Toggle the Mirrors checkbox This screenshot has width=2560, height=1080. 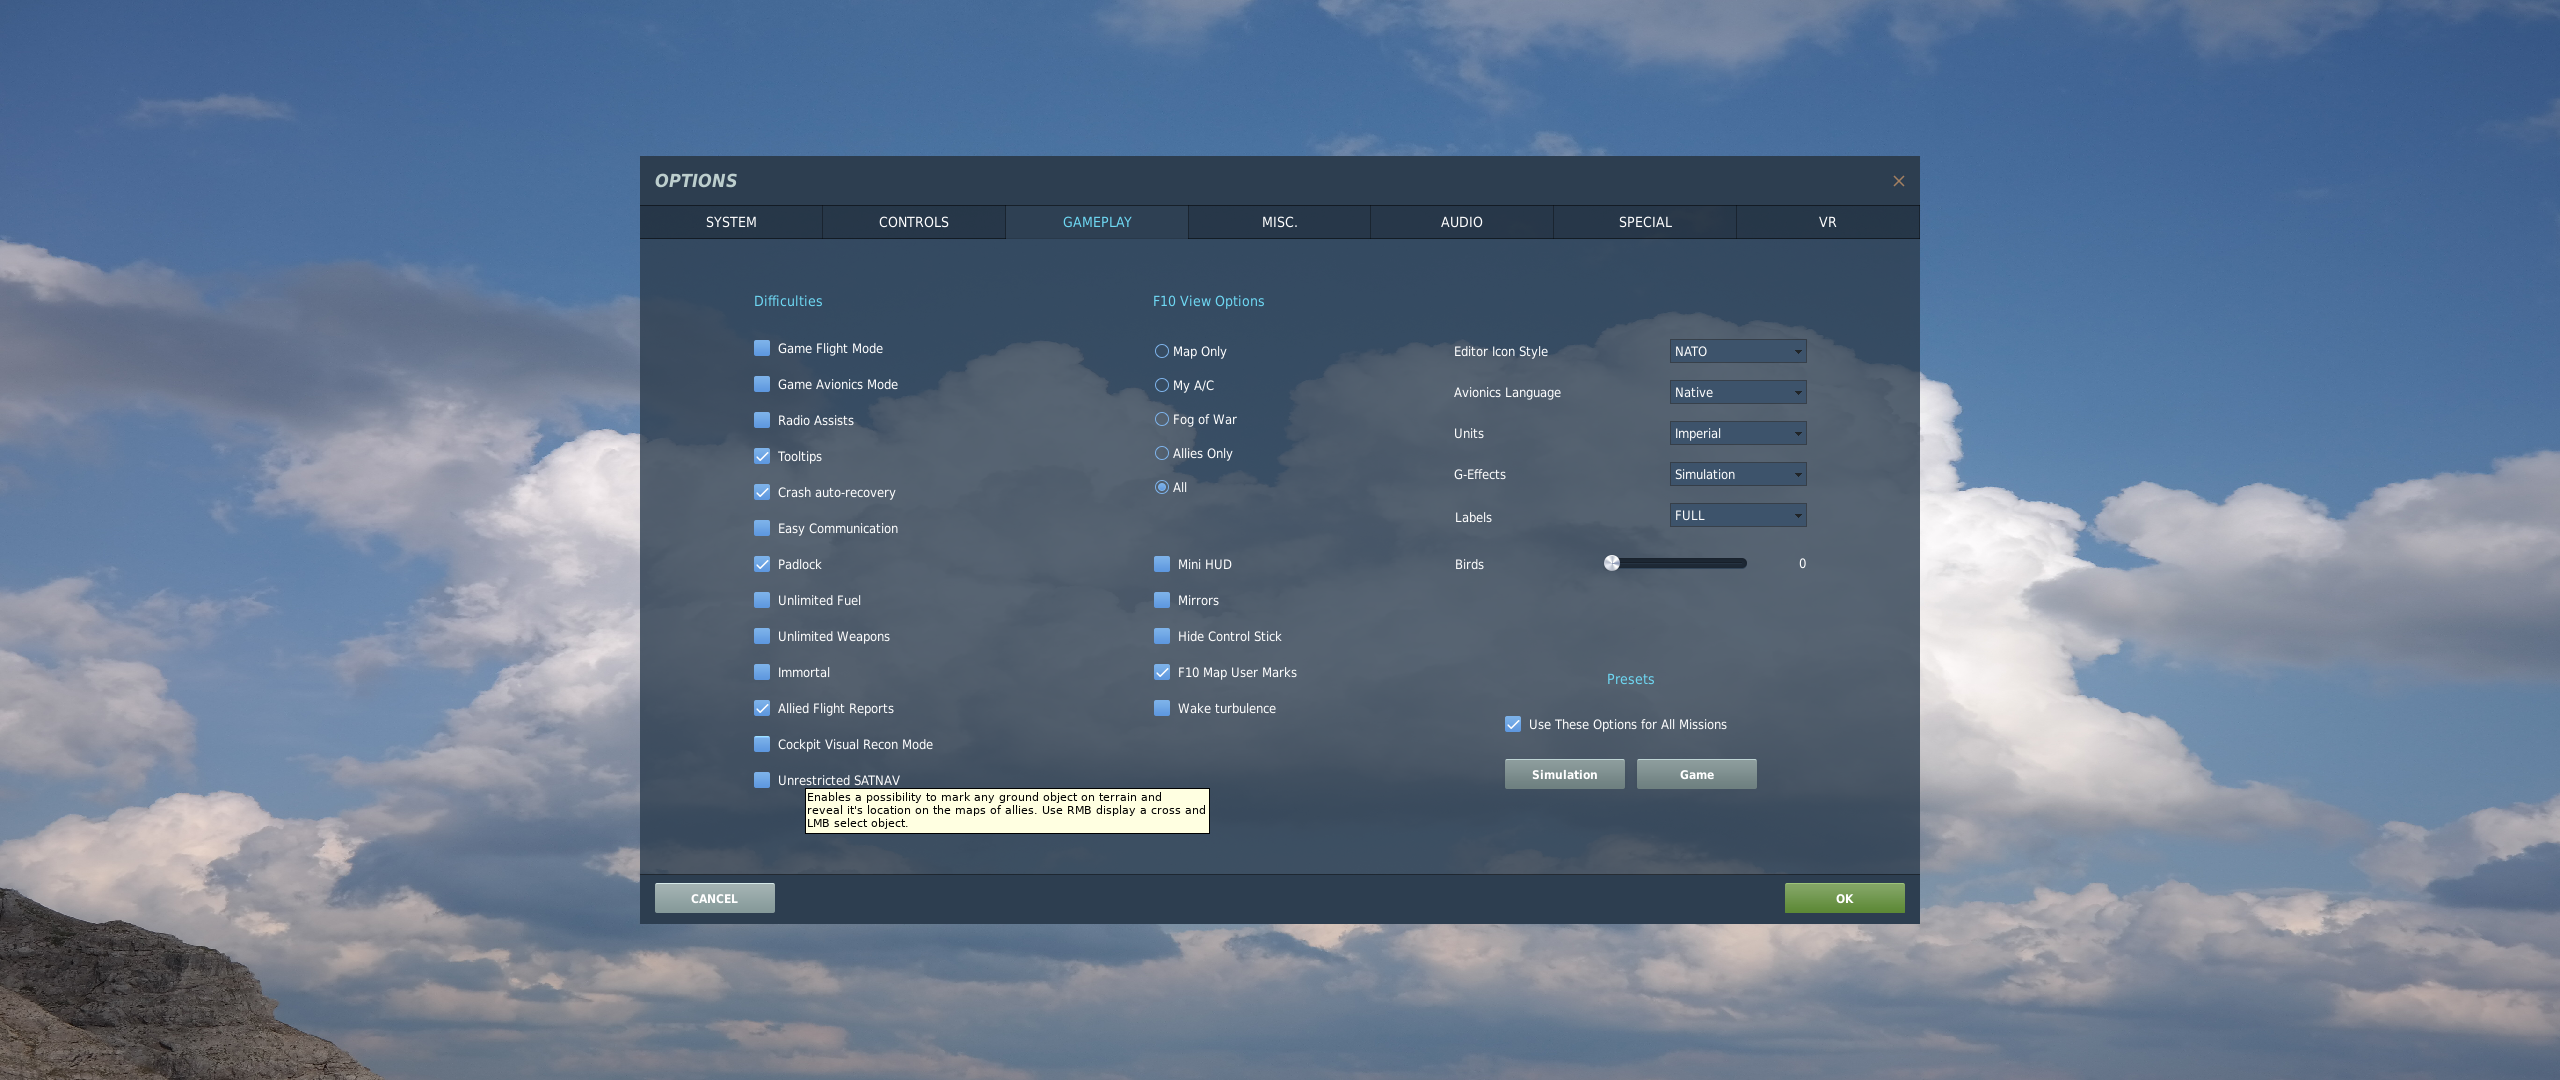point(1162,600)
